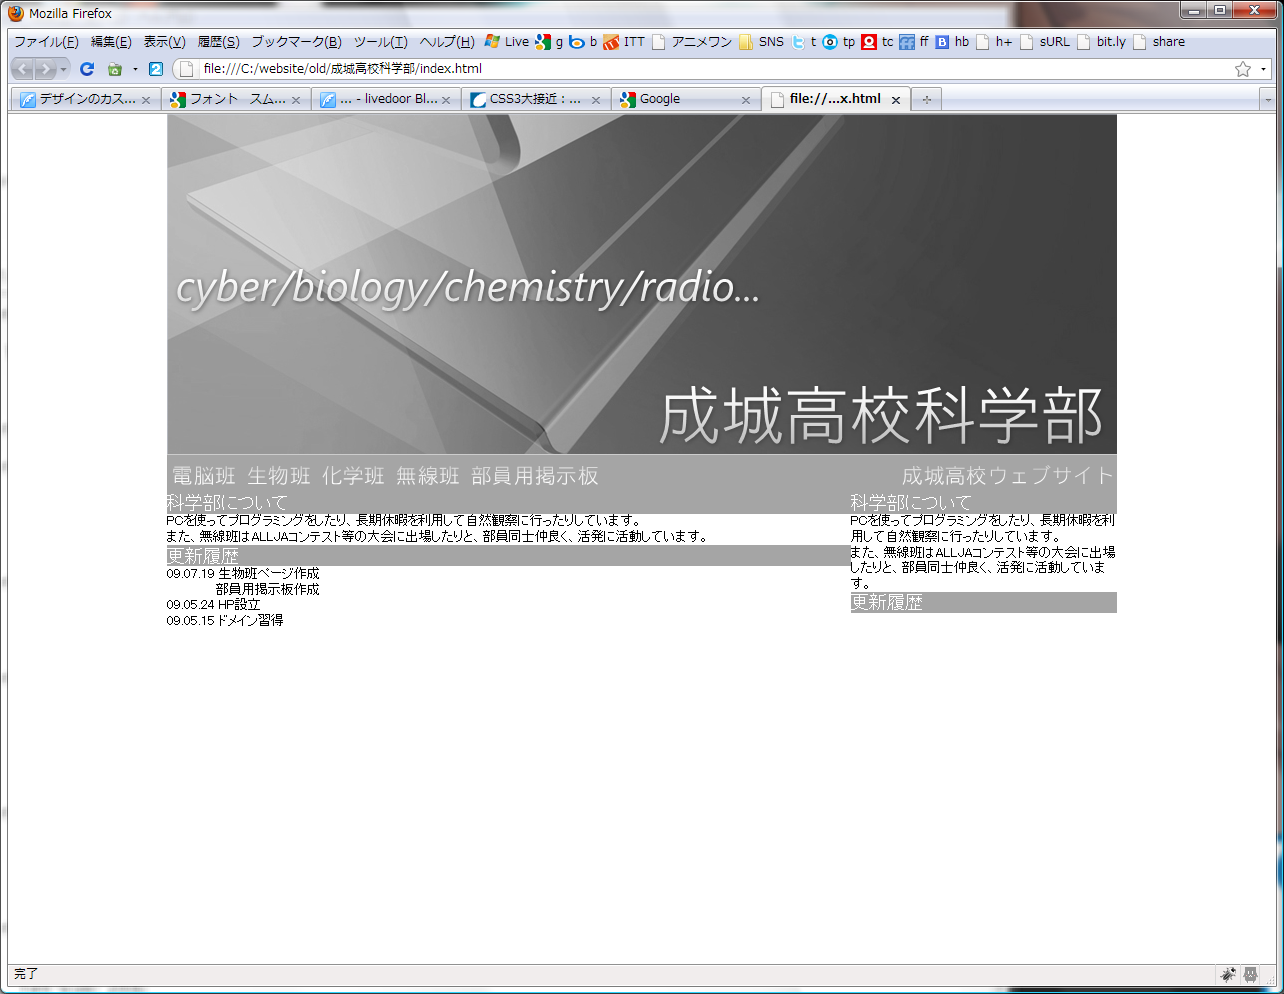The image size is (1284, 994).
Task: Close the livedoor Bl... tab
Action: click(446, 100)
